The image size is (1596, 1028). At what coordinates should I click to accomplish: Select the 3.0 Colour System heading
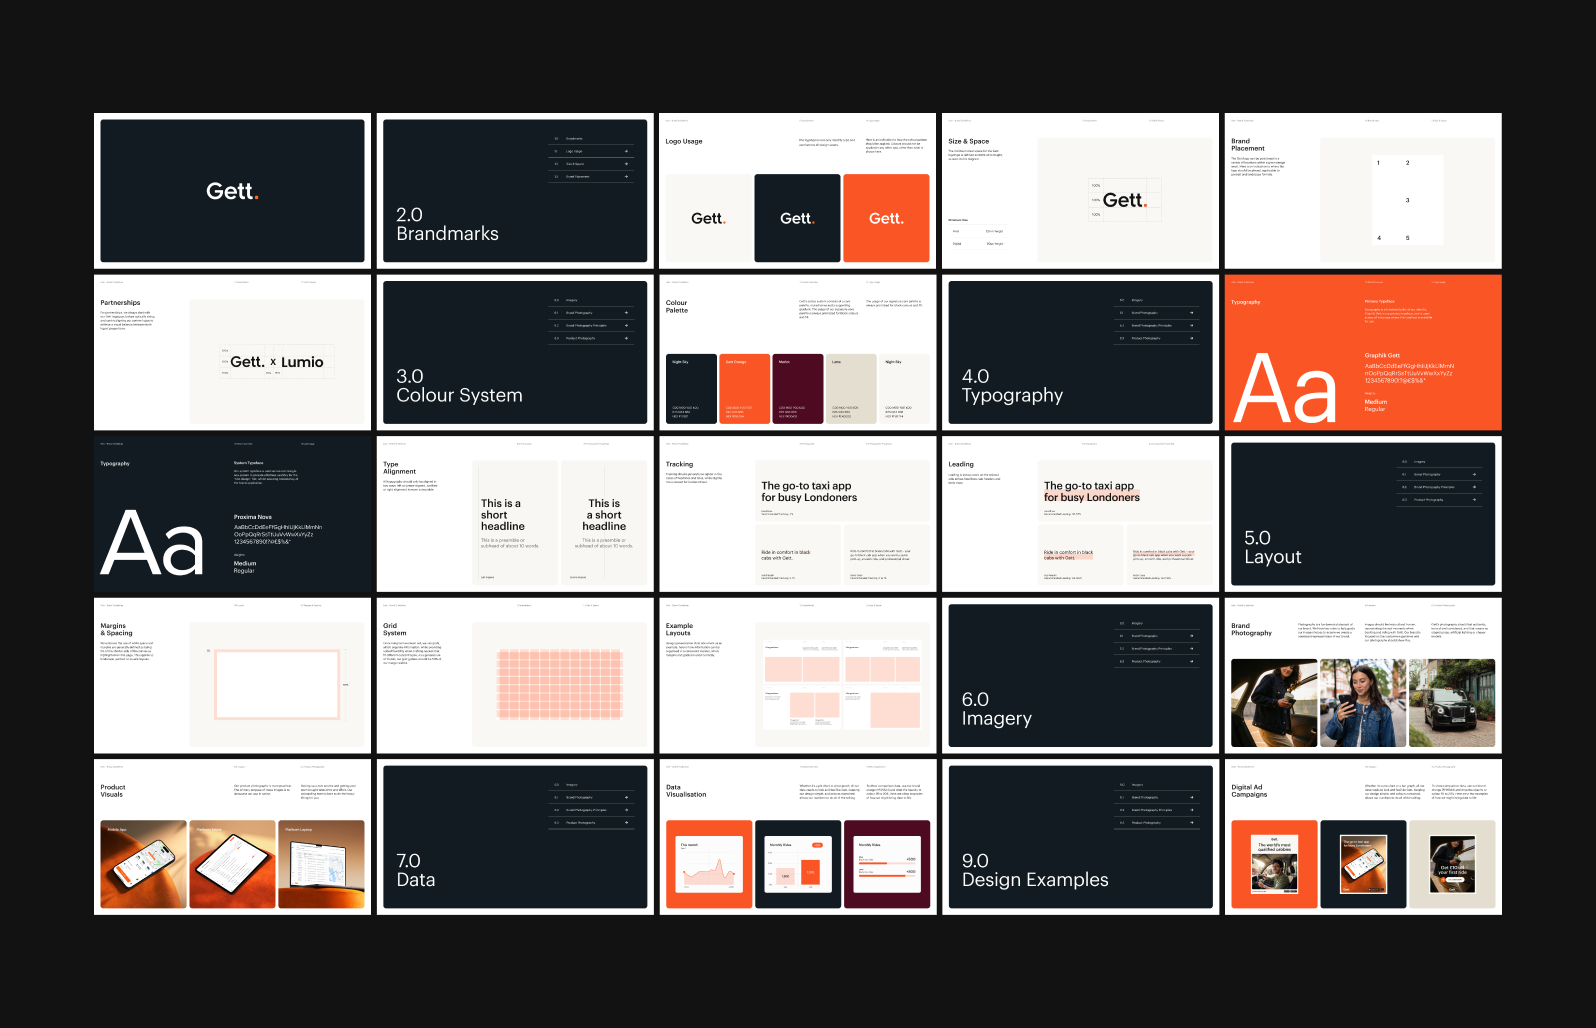[x=459, y=386]
